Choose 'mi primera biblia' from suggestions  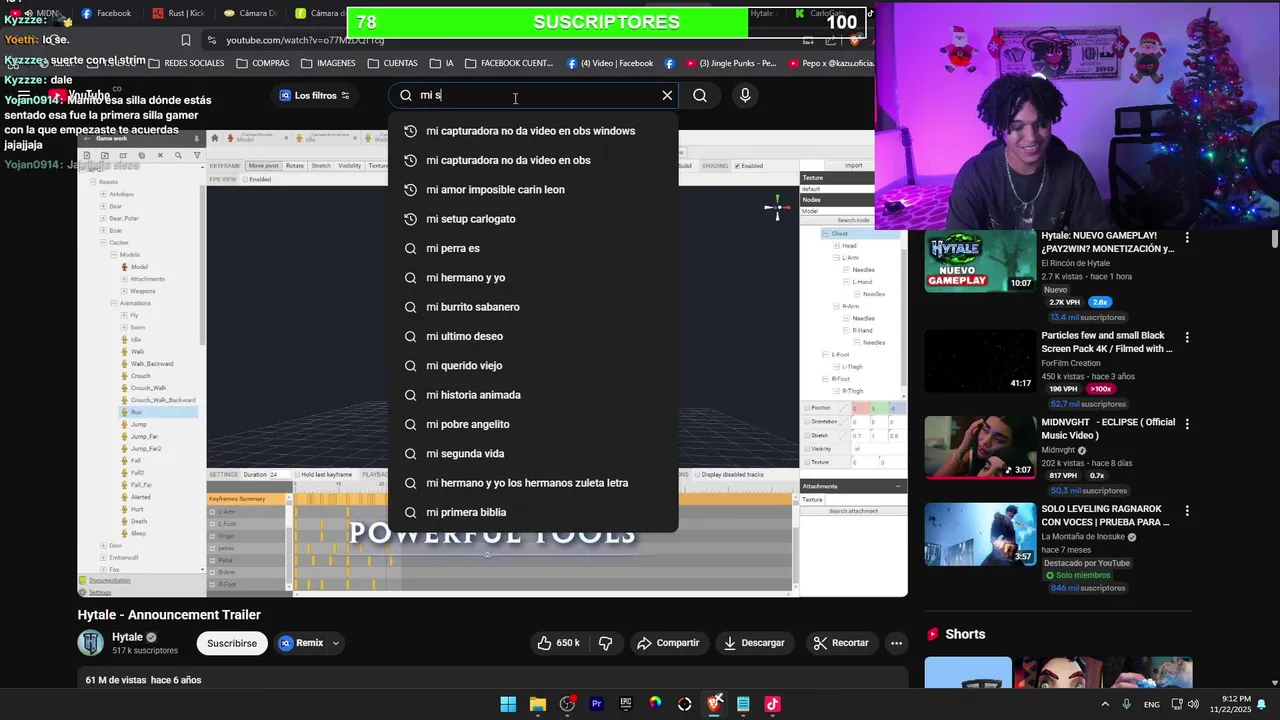[x=533, y=512]
